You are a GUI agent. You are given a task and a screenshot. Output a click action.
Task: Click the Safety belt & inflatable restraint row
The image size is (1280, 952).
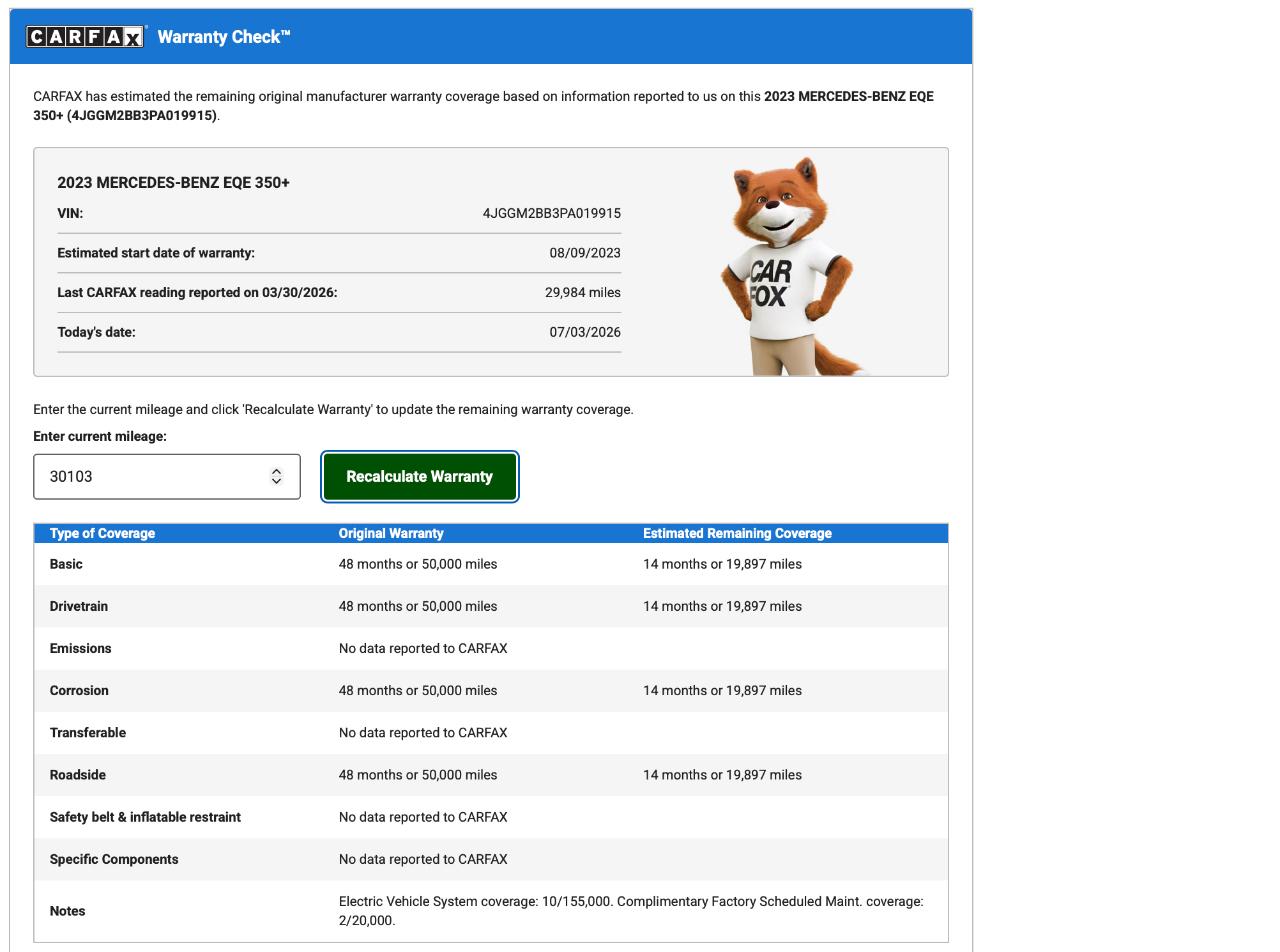tap(491, 817)
